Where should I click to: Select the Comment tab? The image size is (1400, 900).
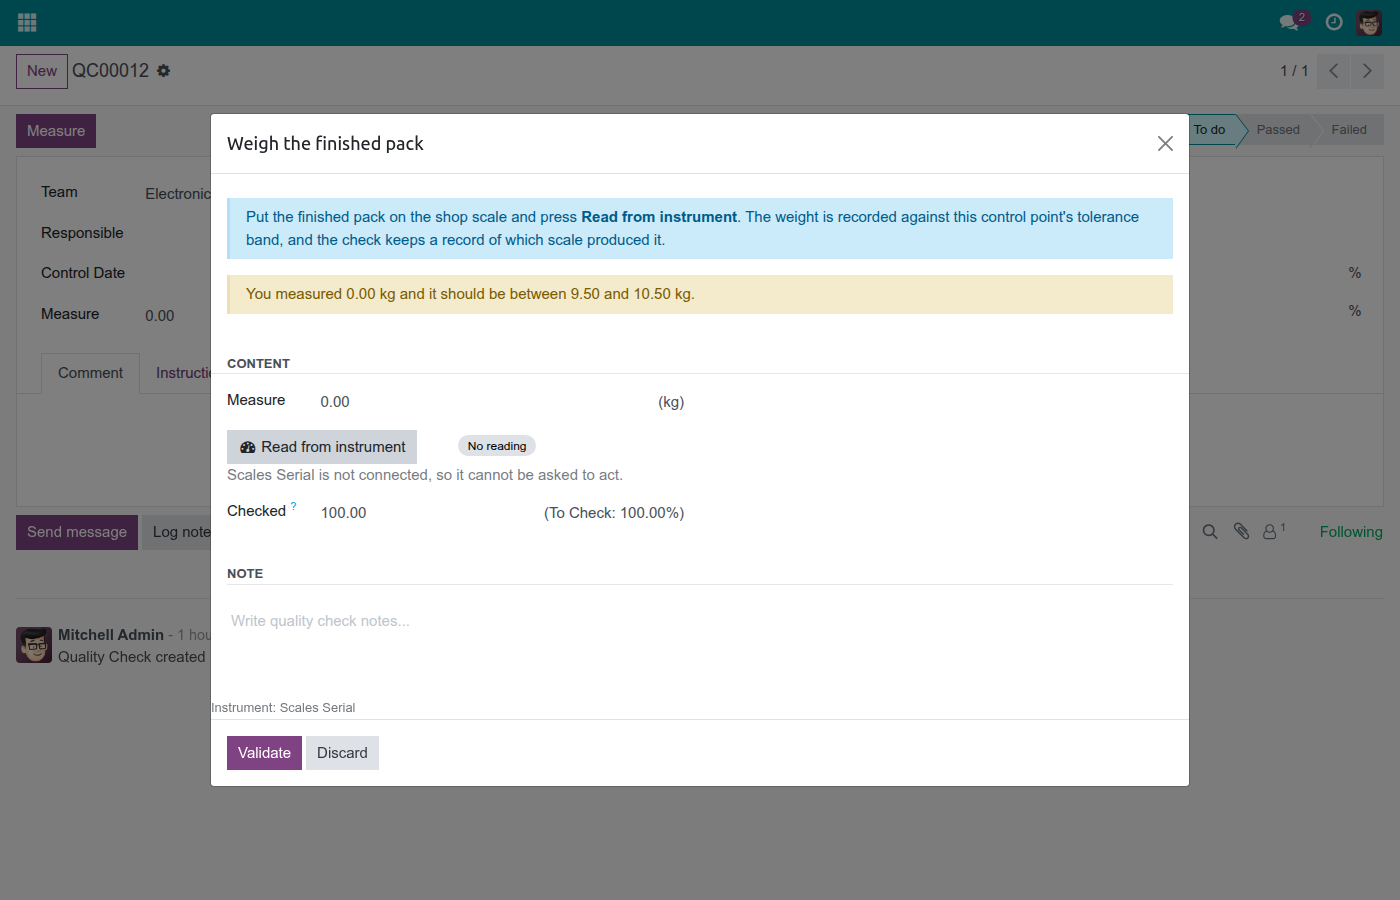[x=90, y=373]
